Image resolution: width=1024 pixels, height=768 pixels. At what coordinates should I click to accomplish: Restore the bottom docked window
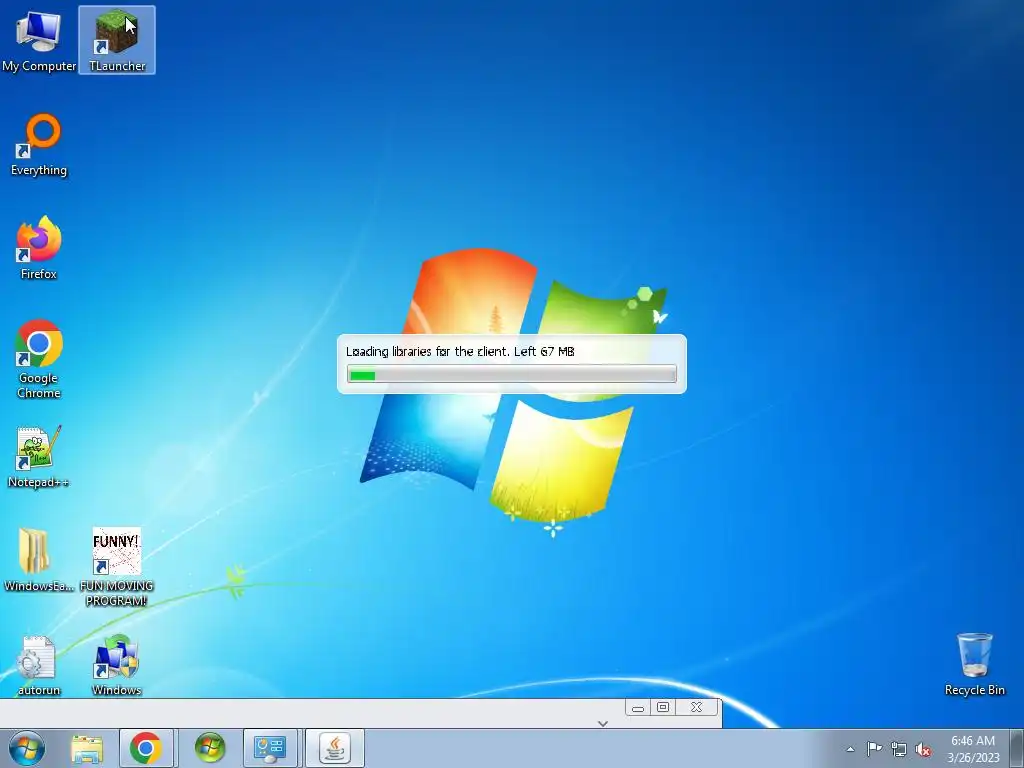(663, 707)
